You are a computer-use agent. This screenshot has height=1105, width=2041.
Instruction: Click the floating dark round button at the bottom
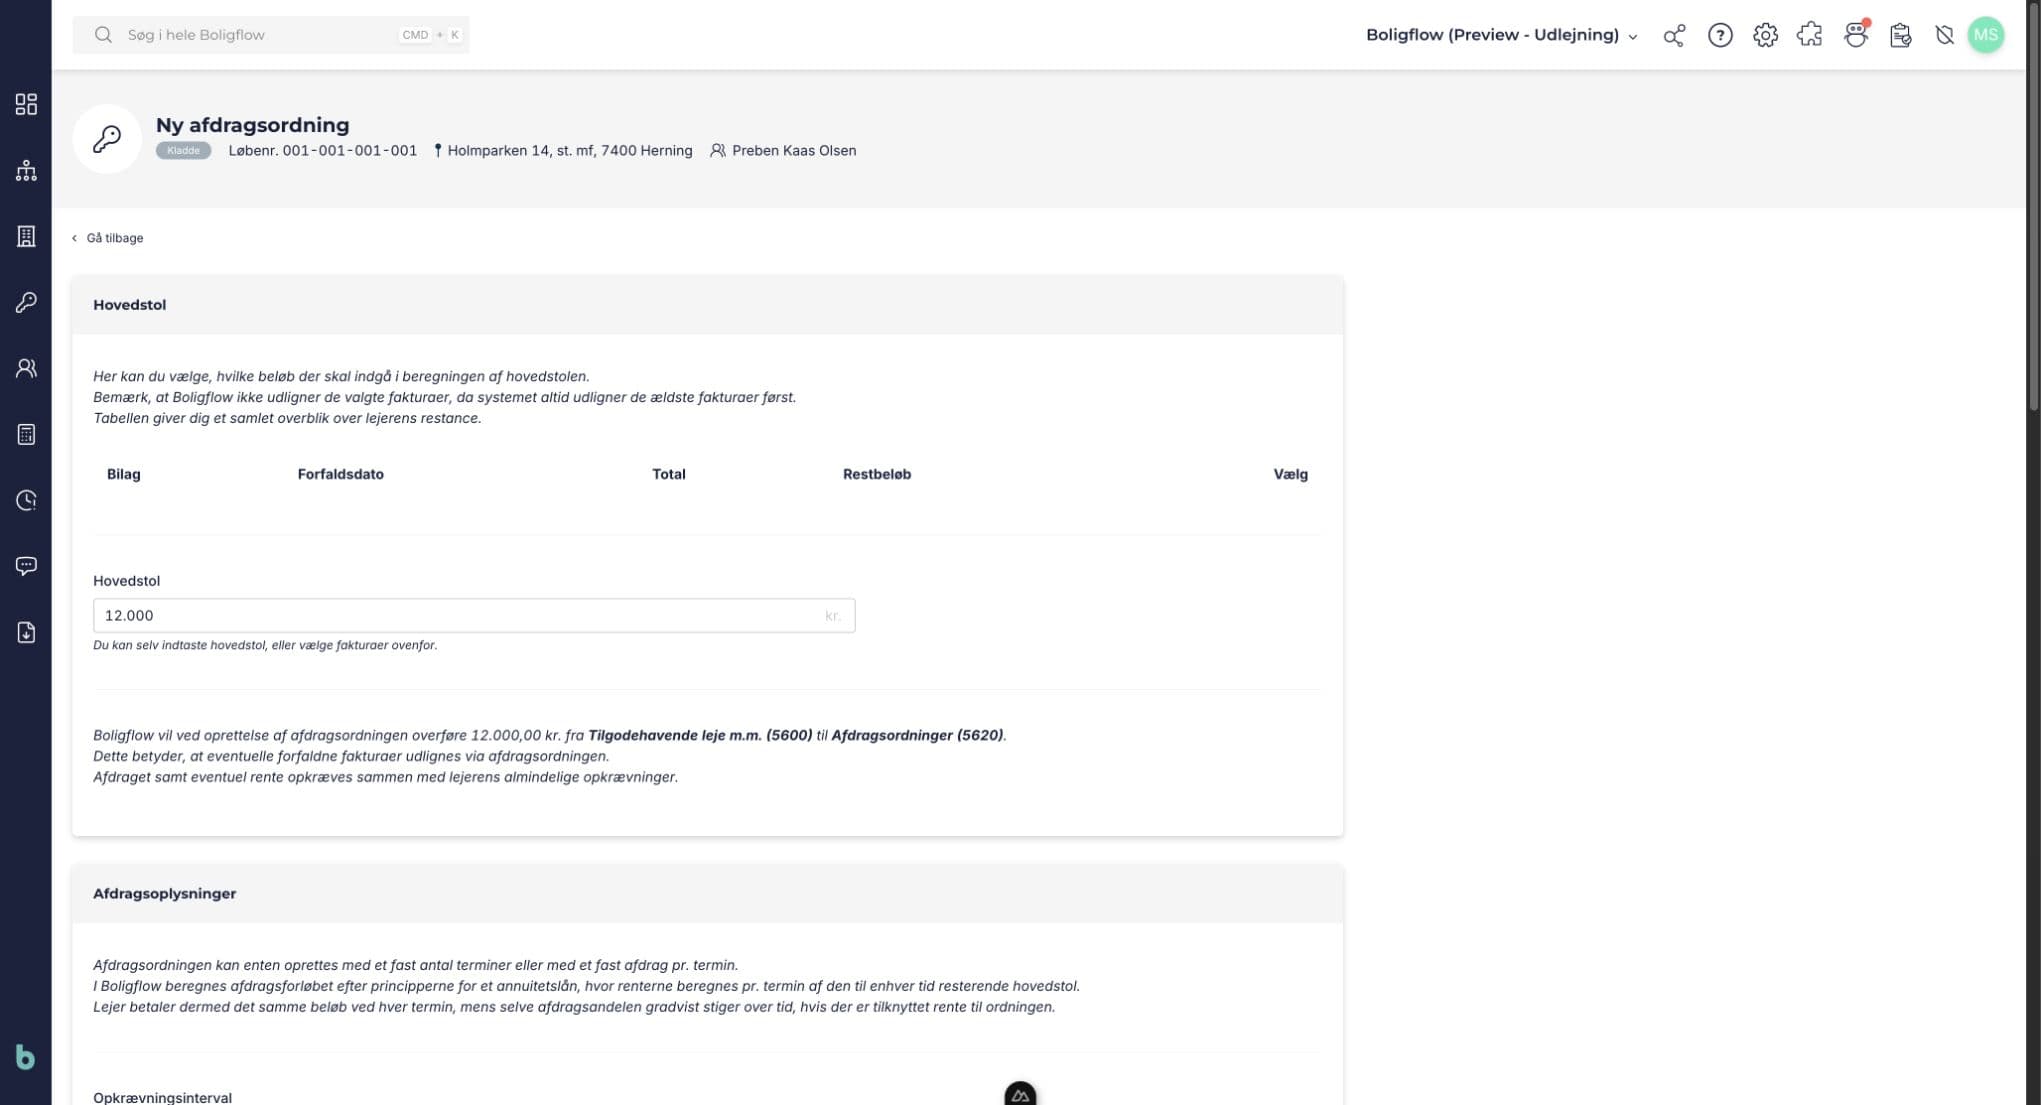[1020, 1093]
